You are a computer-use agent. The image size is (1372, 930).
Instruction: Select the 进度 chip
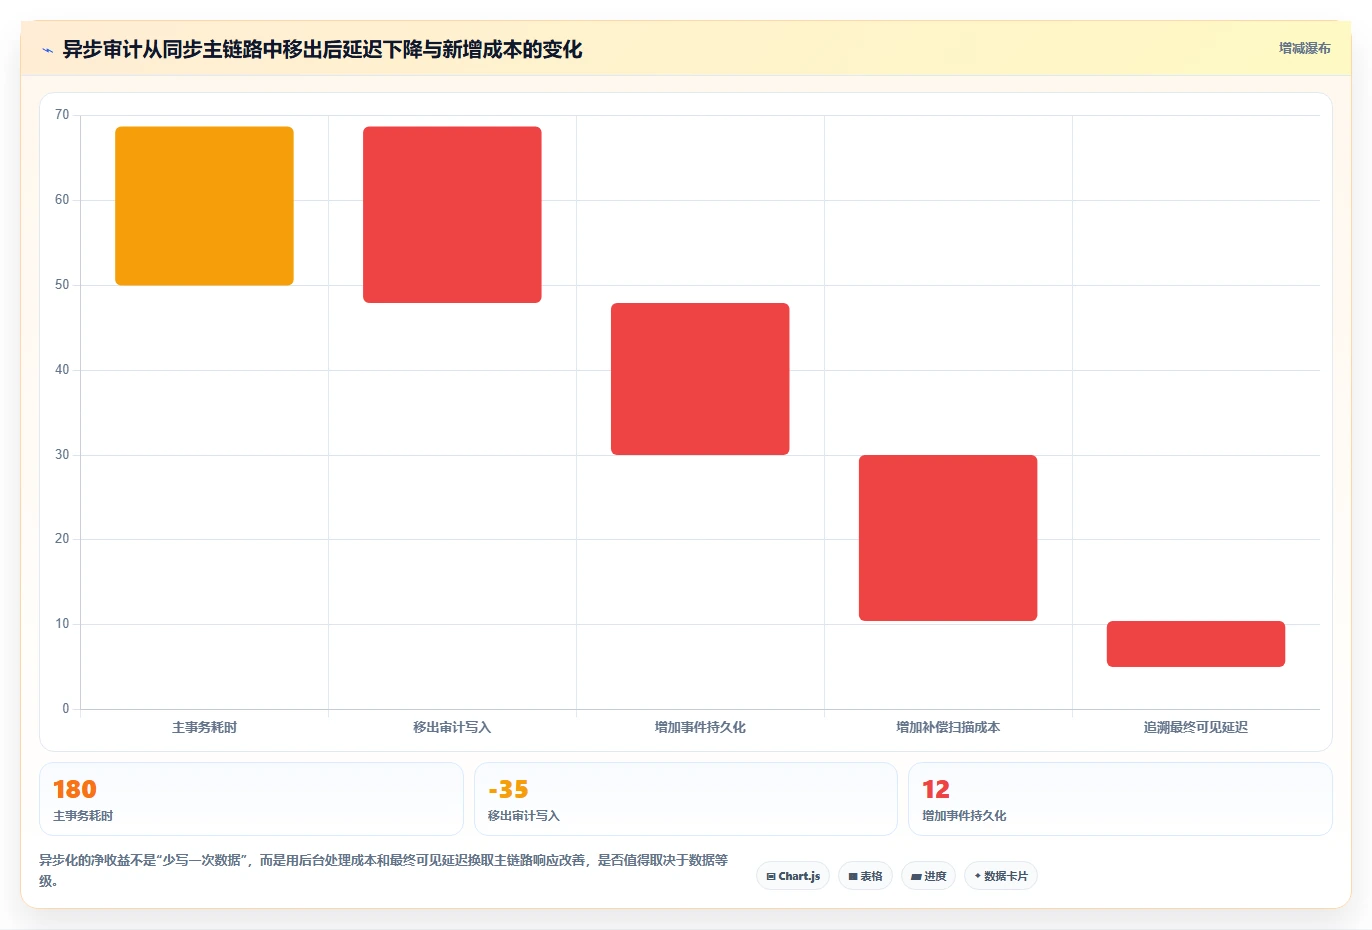pos(928,876)
